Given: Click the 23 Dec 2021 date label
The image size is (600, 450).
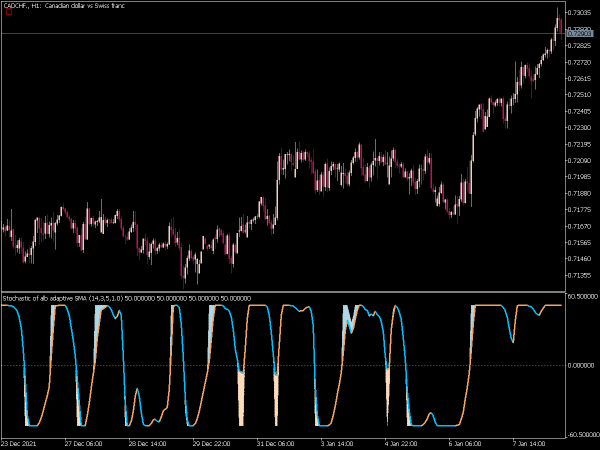Looking at the screenshot, I should (x=19, y=444).
